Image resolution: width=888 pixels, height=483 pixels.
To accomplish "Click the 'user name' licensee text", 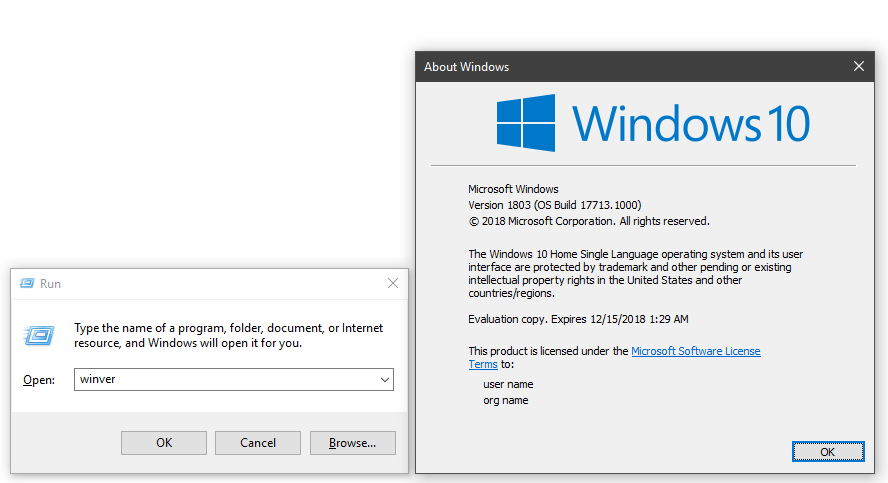I will click(508, 384).
